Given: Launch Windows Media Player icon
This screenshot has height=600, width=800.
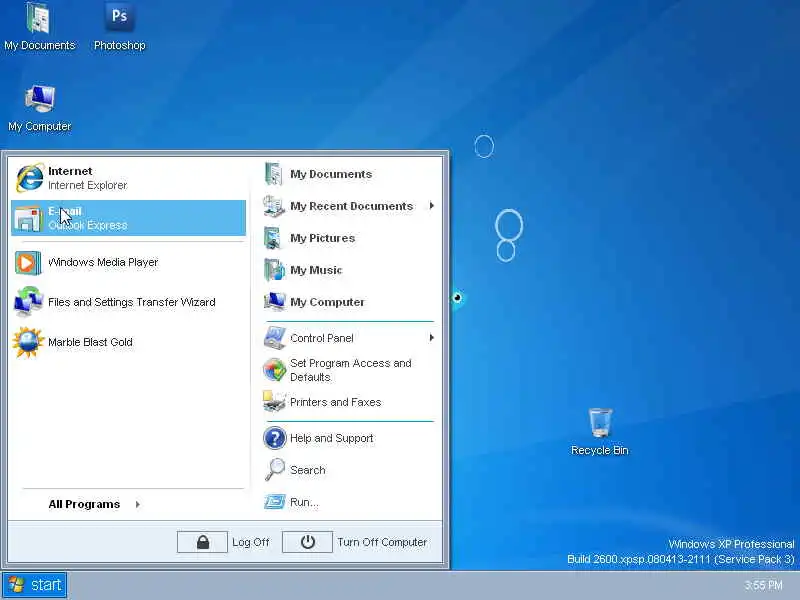Looking at the screenshot, I should tap(28, 263).
